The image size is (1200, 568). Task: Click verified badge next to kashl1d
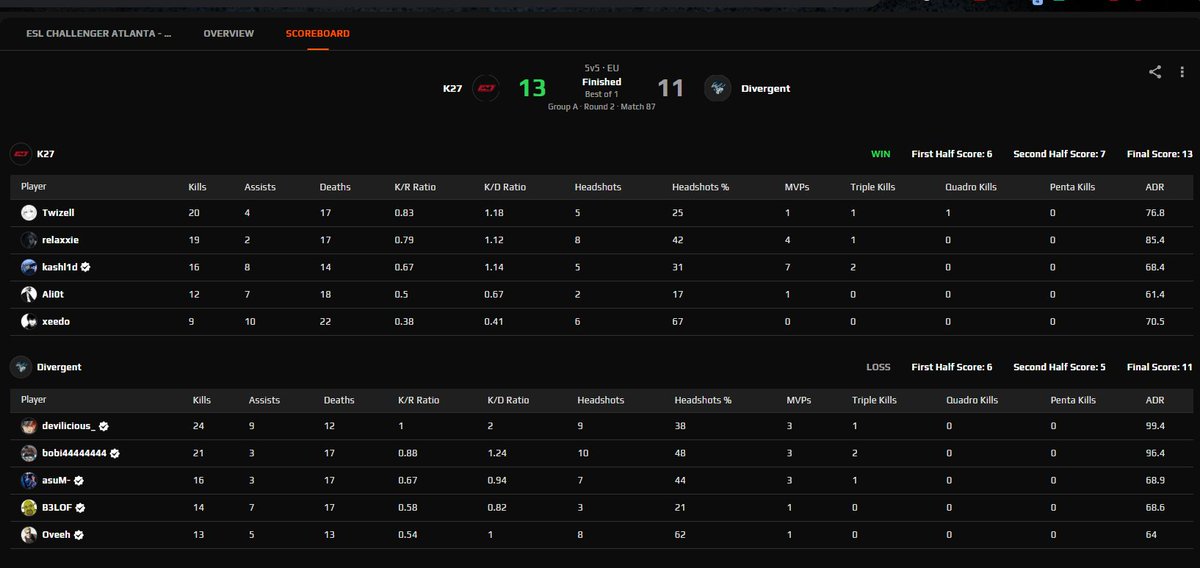pyautogui.click(x=85, y=267)
